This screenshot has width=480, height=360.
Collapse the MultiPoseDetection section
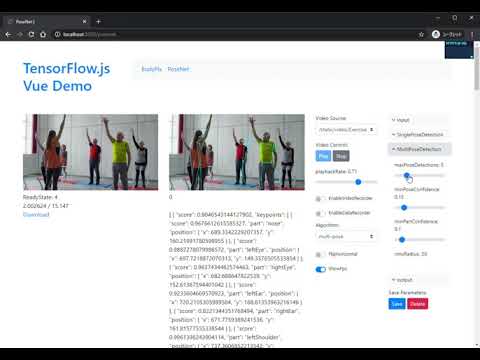coord(419,149)
